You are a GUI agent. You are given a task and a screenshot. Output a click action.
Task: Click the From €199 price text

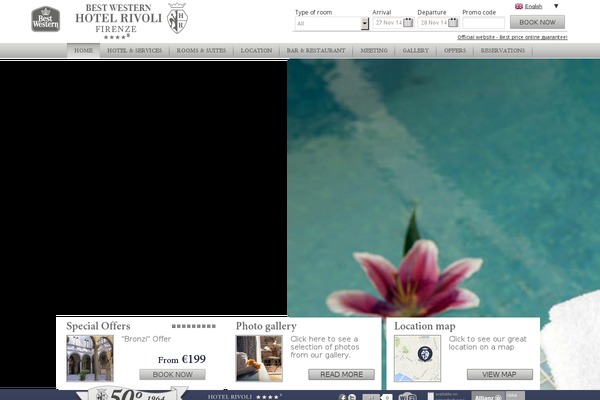(x=182, y=359)
